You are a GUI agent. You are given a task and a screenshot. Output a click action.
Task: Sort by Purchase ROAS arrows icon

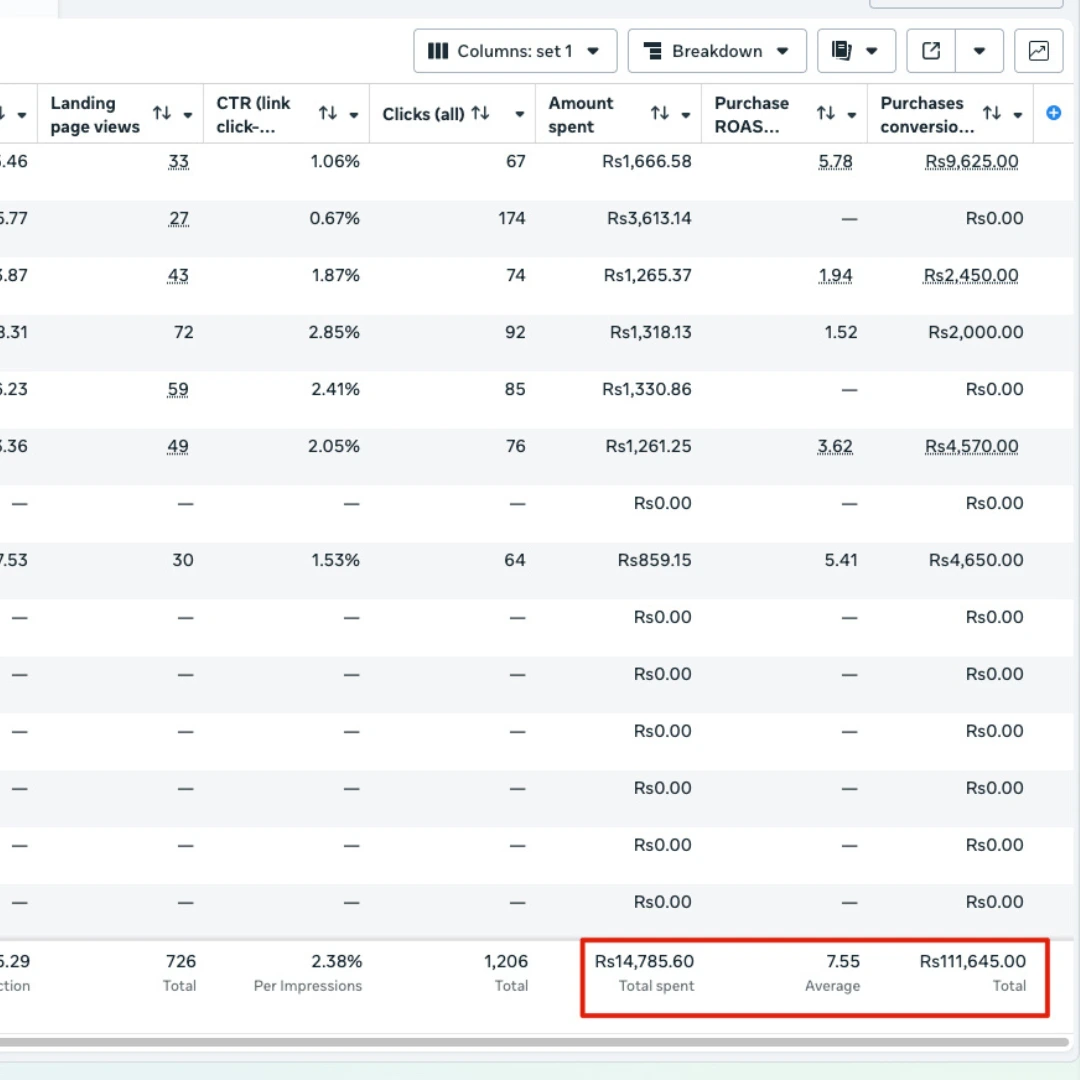click(826, 114)
